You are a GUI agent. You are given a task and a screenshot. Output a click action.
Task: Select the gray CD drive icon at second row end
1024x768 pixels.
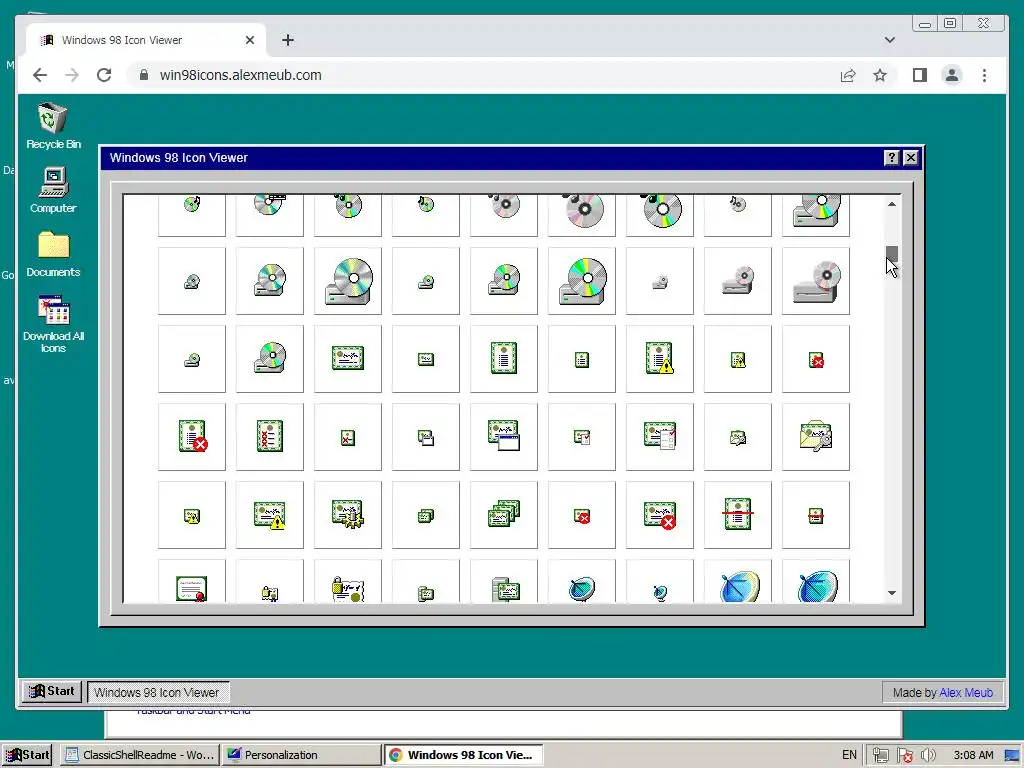[816, 281]
